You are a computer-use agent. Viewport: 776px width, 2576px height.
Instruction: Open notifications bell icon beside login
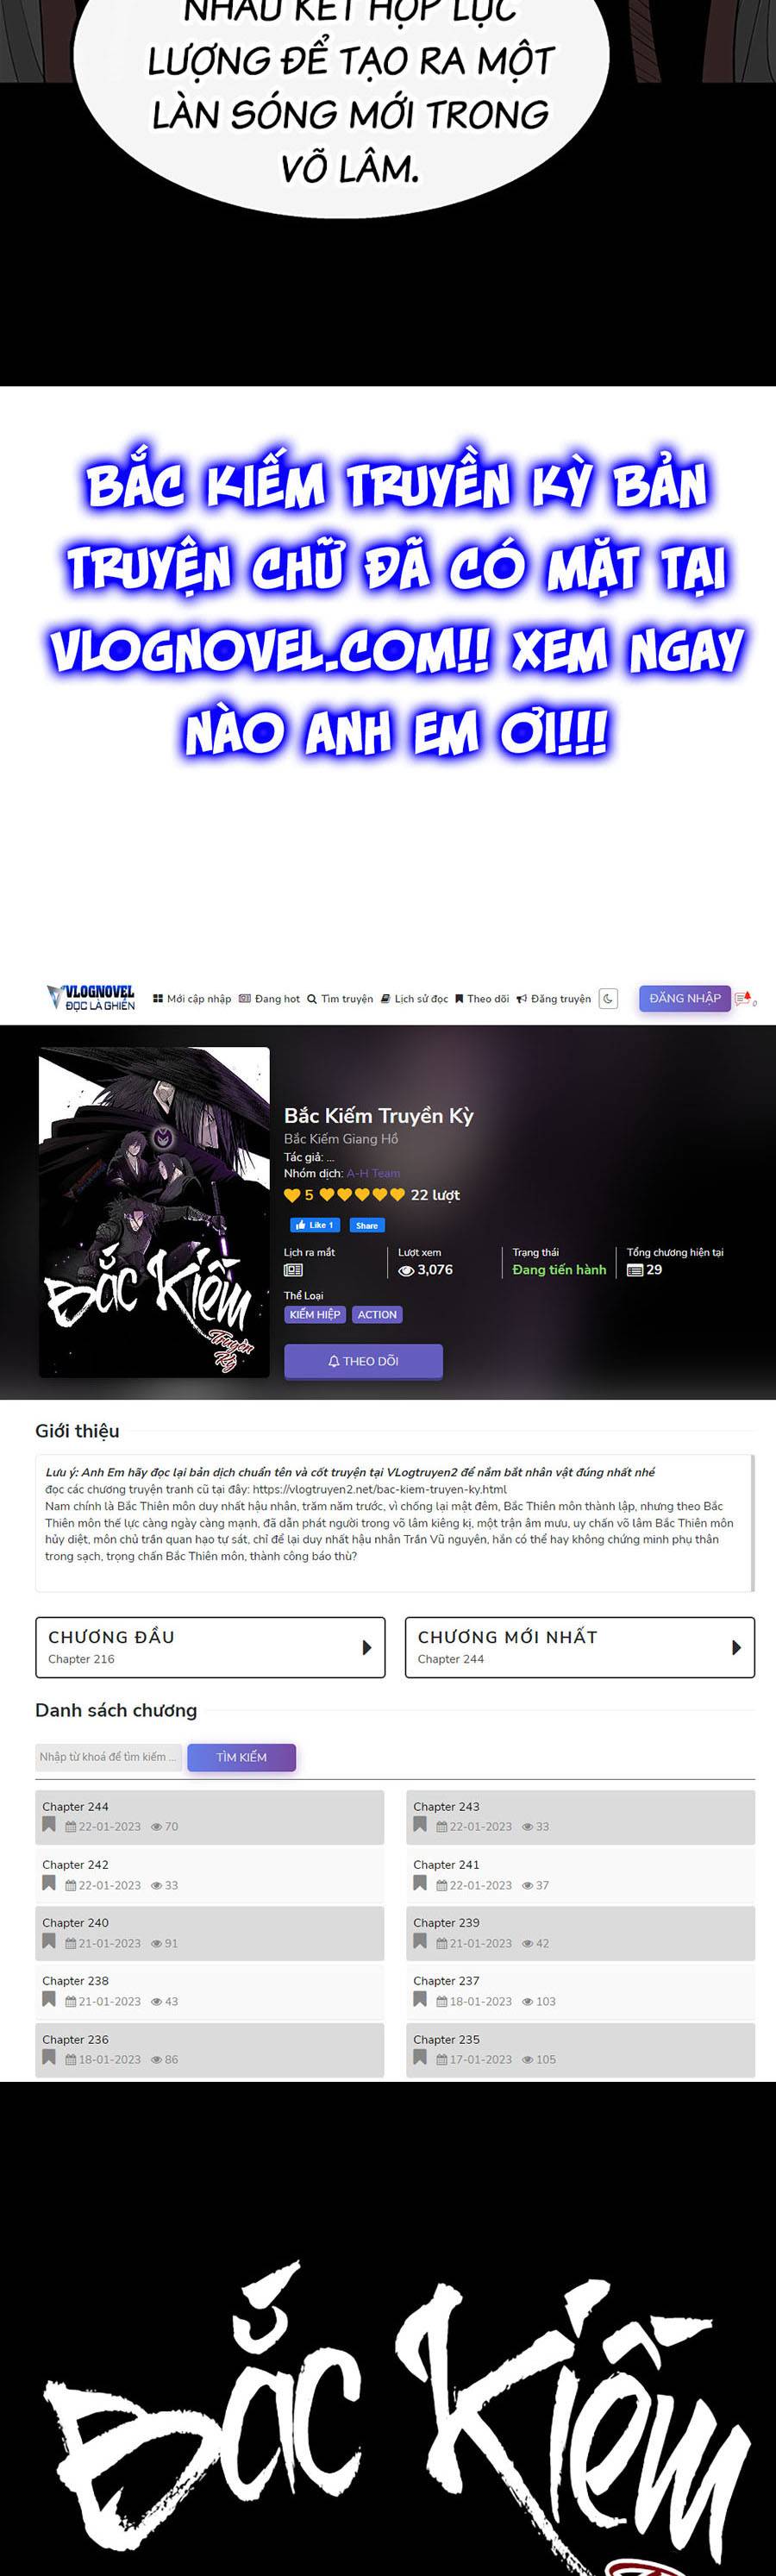point(743,998)
